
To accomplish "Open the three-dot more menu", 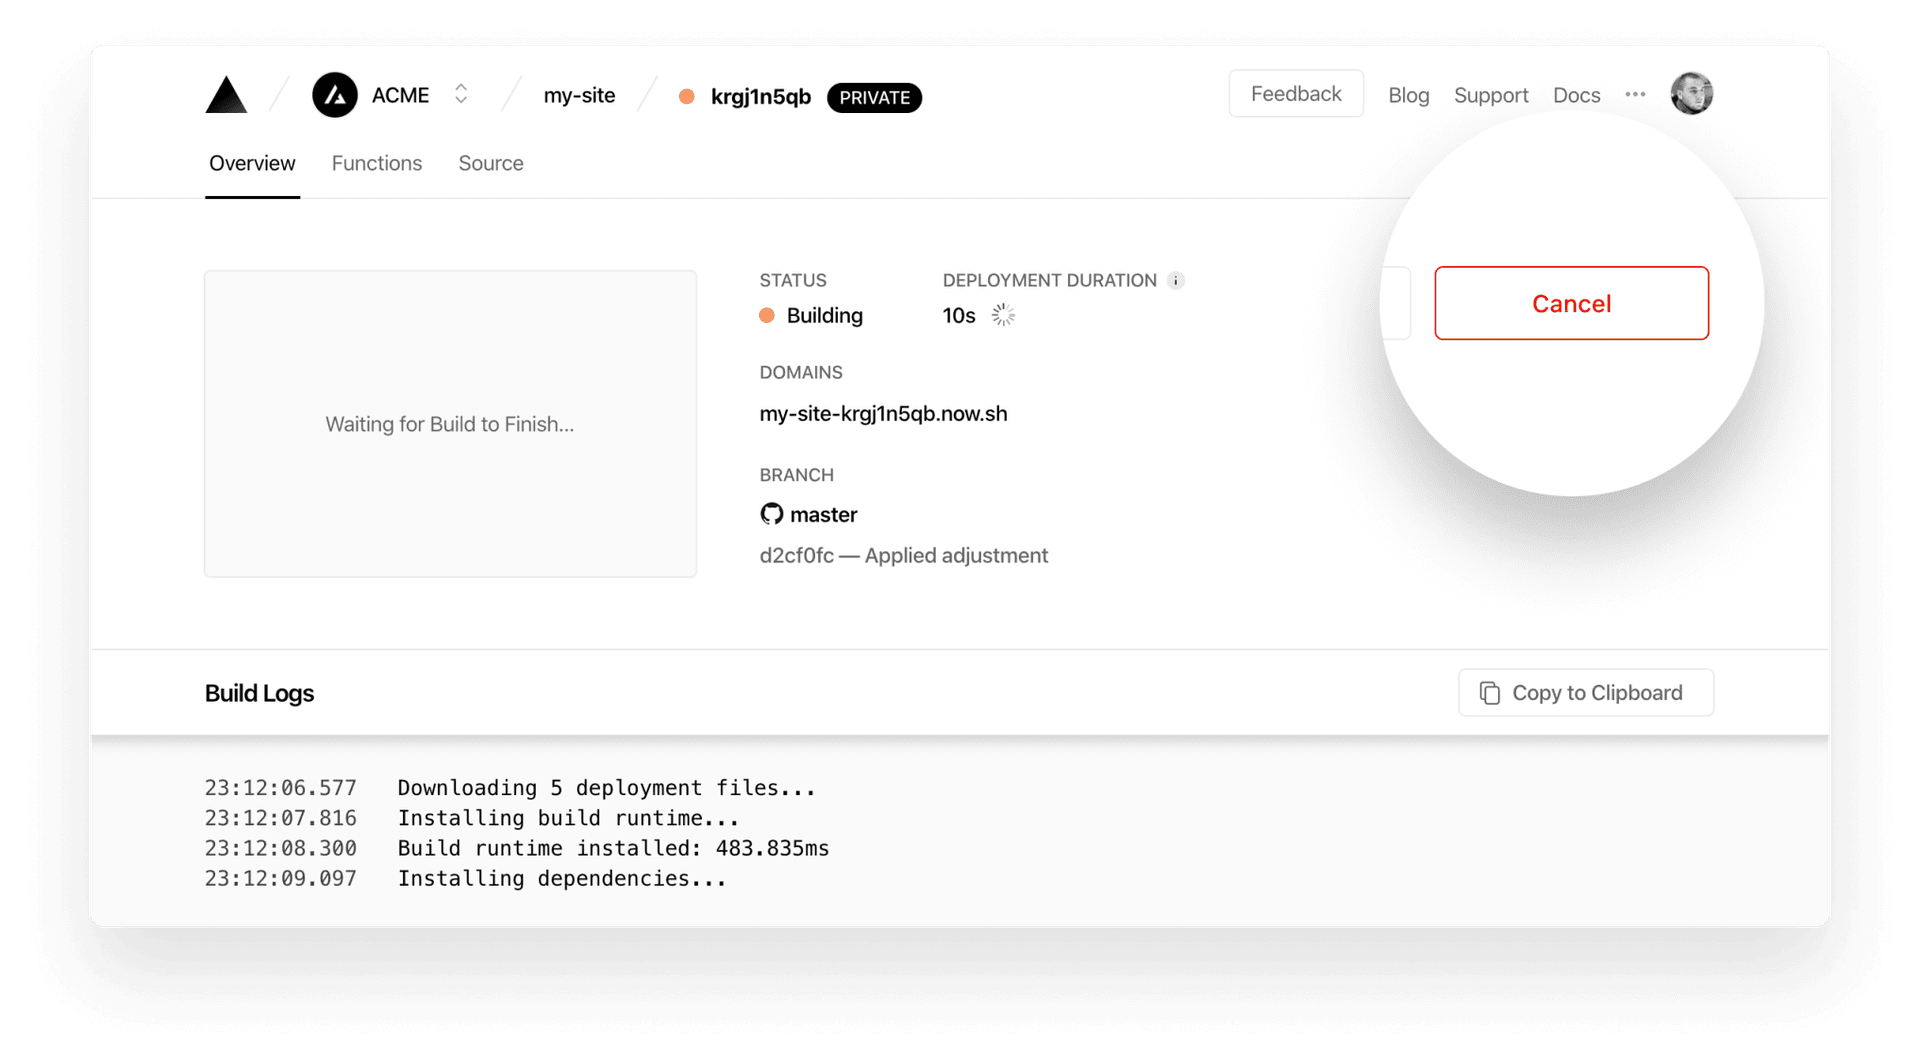I will coord(1635,95).
